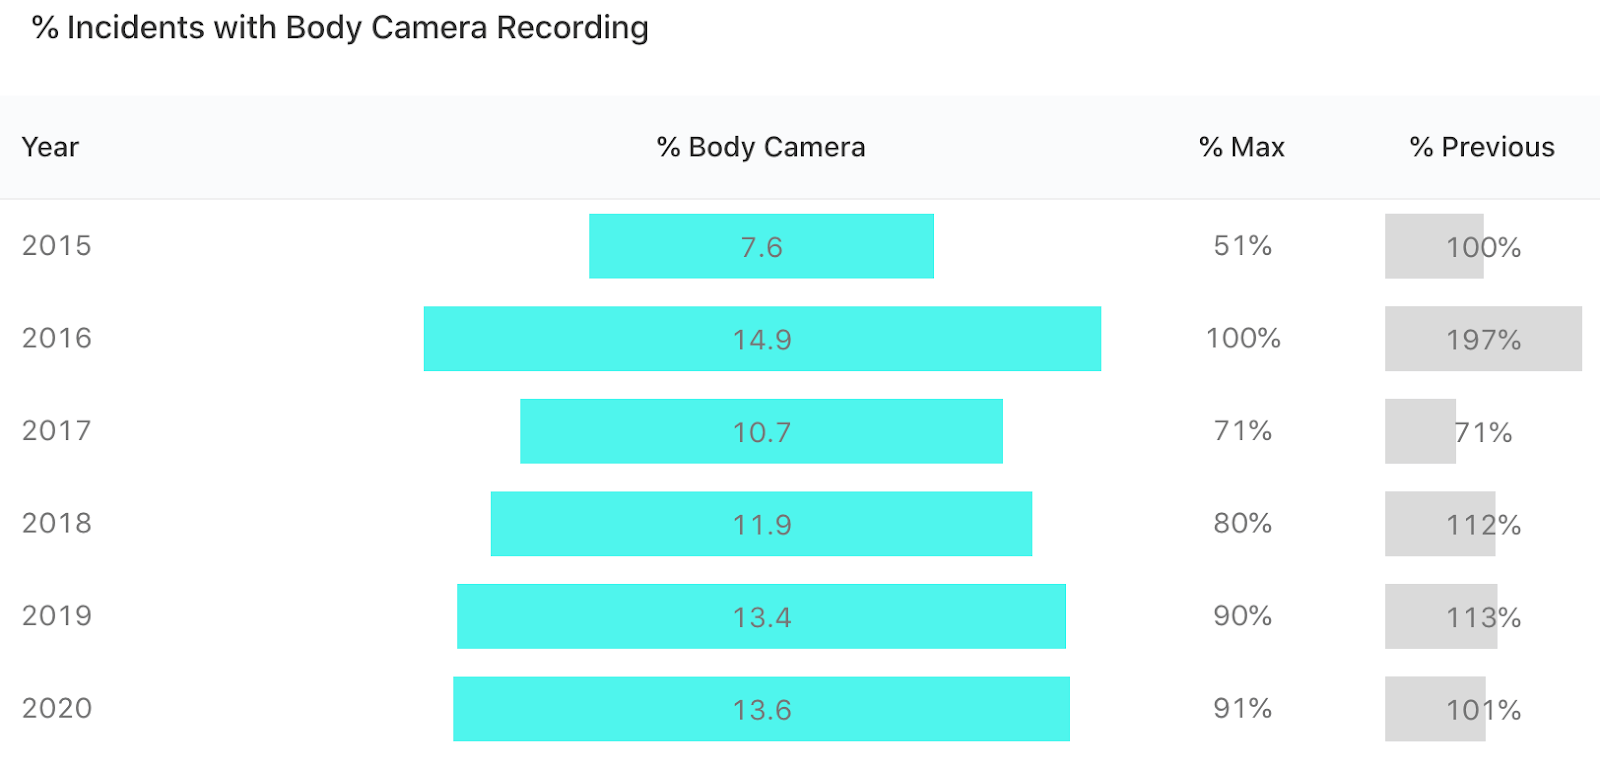Click the Year column header

click(x=50, y=147)
